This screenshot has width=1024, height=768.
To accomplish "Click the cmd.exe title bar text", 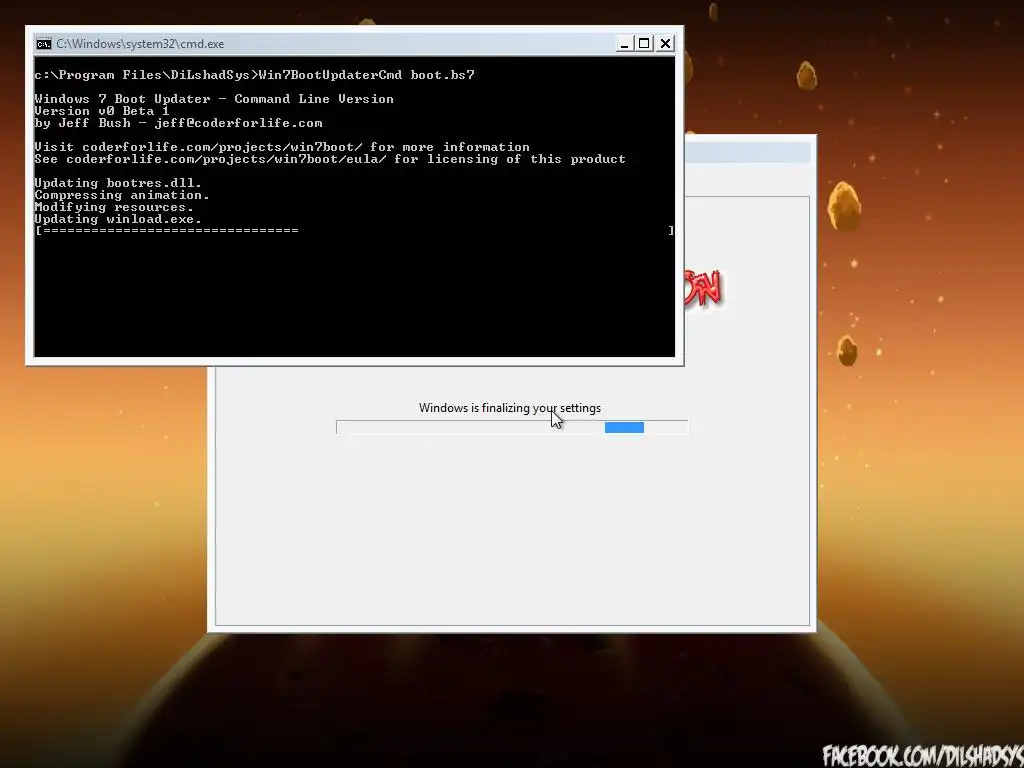I will pyautogui.click(x=140, y=44).
